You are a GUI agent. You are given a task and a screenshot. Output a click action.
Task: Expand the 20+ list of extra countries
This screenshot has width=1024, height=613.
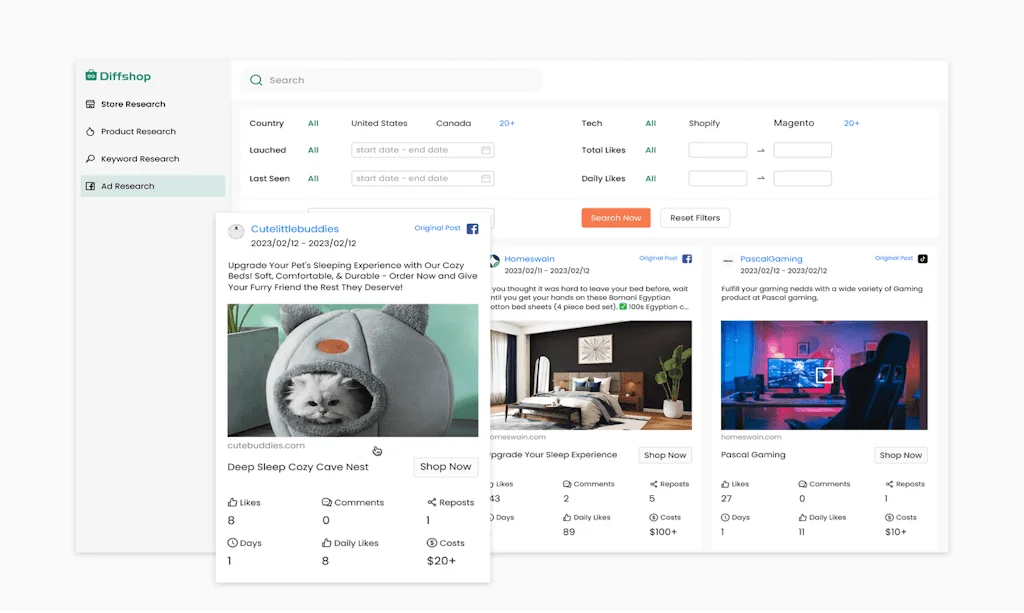click(x=507, y=123)
